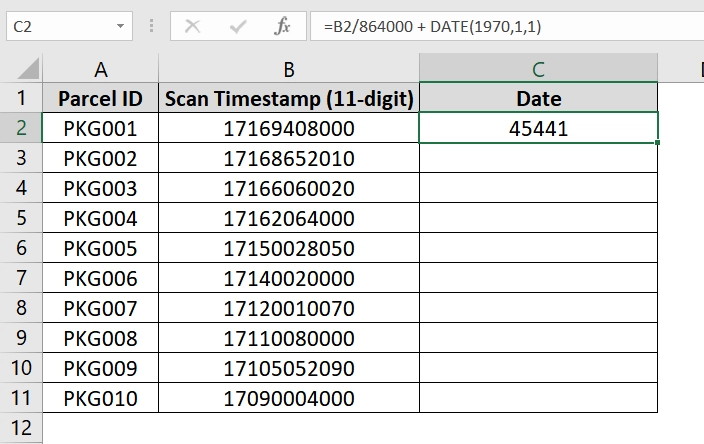
Task: Select row 3 header
Action: [x=21, y=158]
